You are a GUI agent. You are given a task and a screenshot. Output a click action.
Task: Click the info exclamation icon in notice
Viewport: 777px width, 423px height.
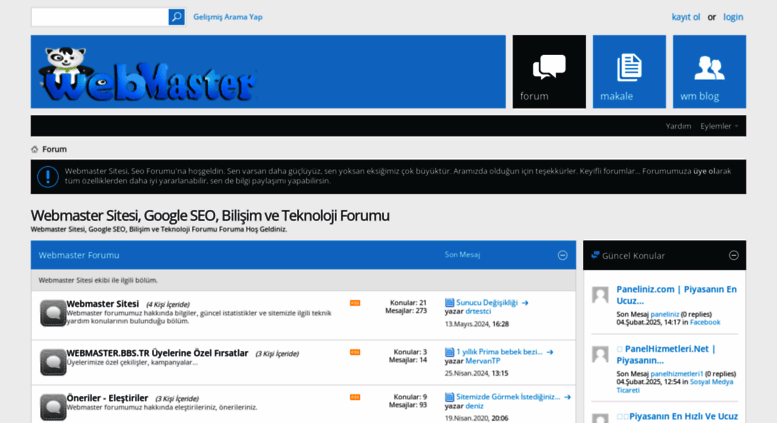48,176
